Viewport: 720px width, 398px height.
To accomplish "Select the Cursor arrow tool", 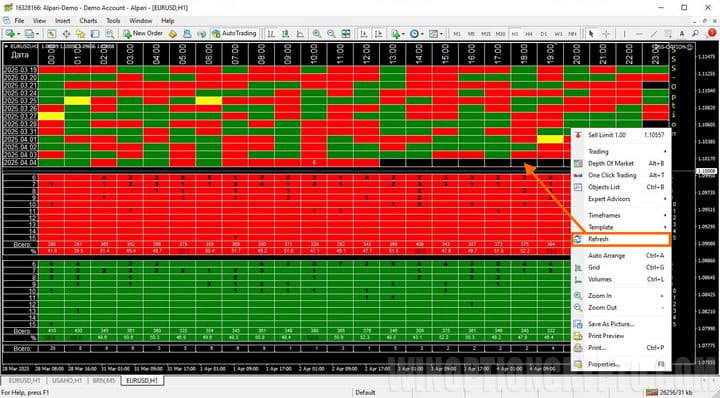I will tap(591, 34).
